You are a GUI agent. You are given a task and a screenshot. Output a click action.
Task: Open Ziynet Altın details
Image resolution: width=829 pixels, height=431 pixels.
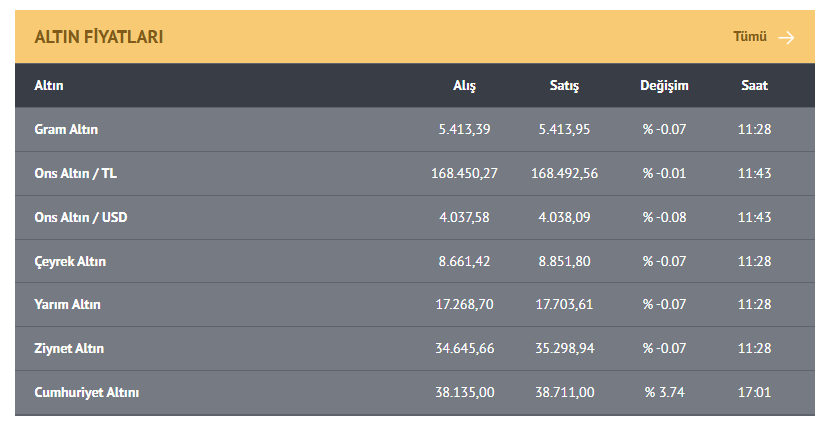coord(69,349)
